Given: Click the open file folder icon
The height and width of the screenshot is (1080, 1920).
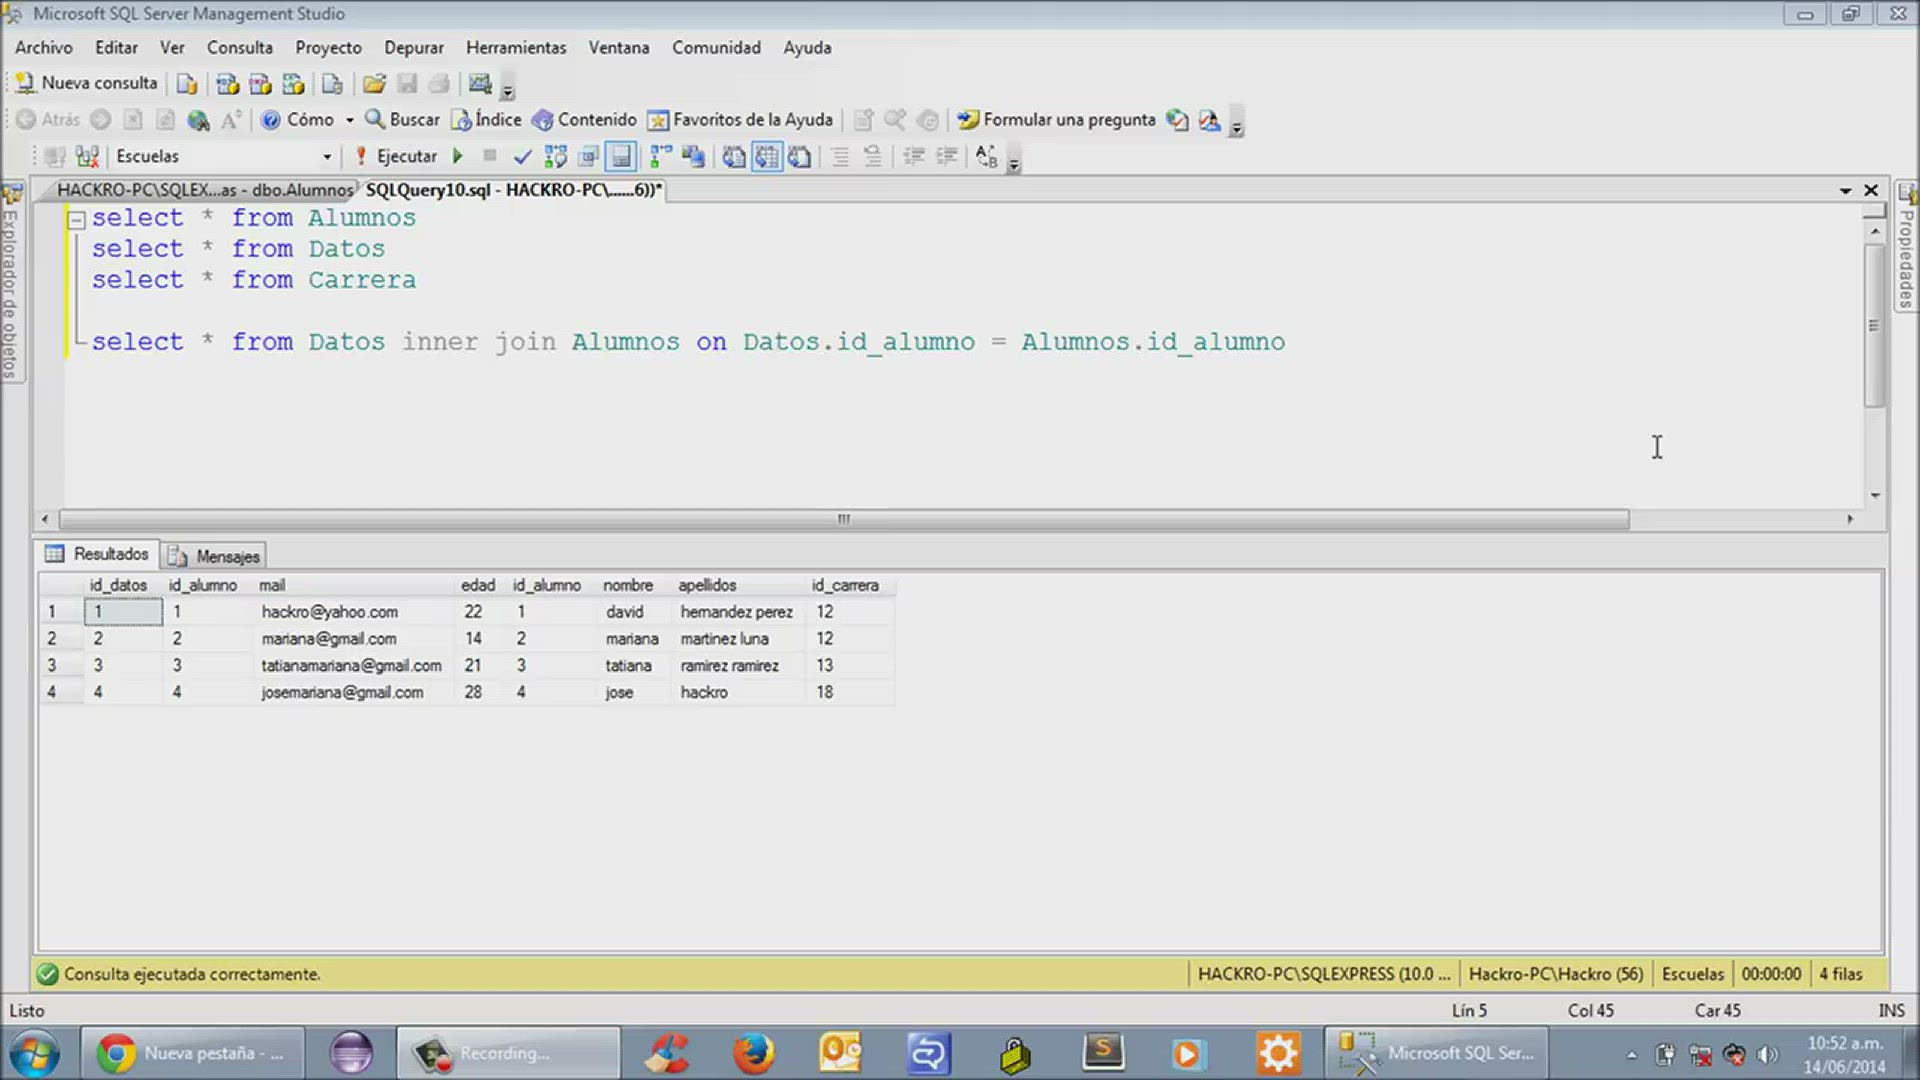Looking at the screenshot, I should (374, 84).
